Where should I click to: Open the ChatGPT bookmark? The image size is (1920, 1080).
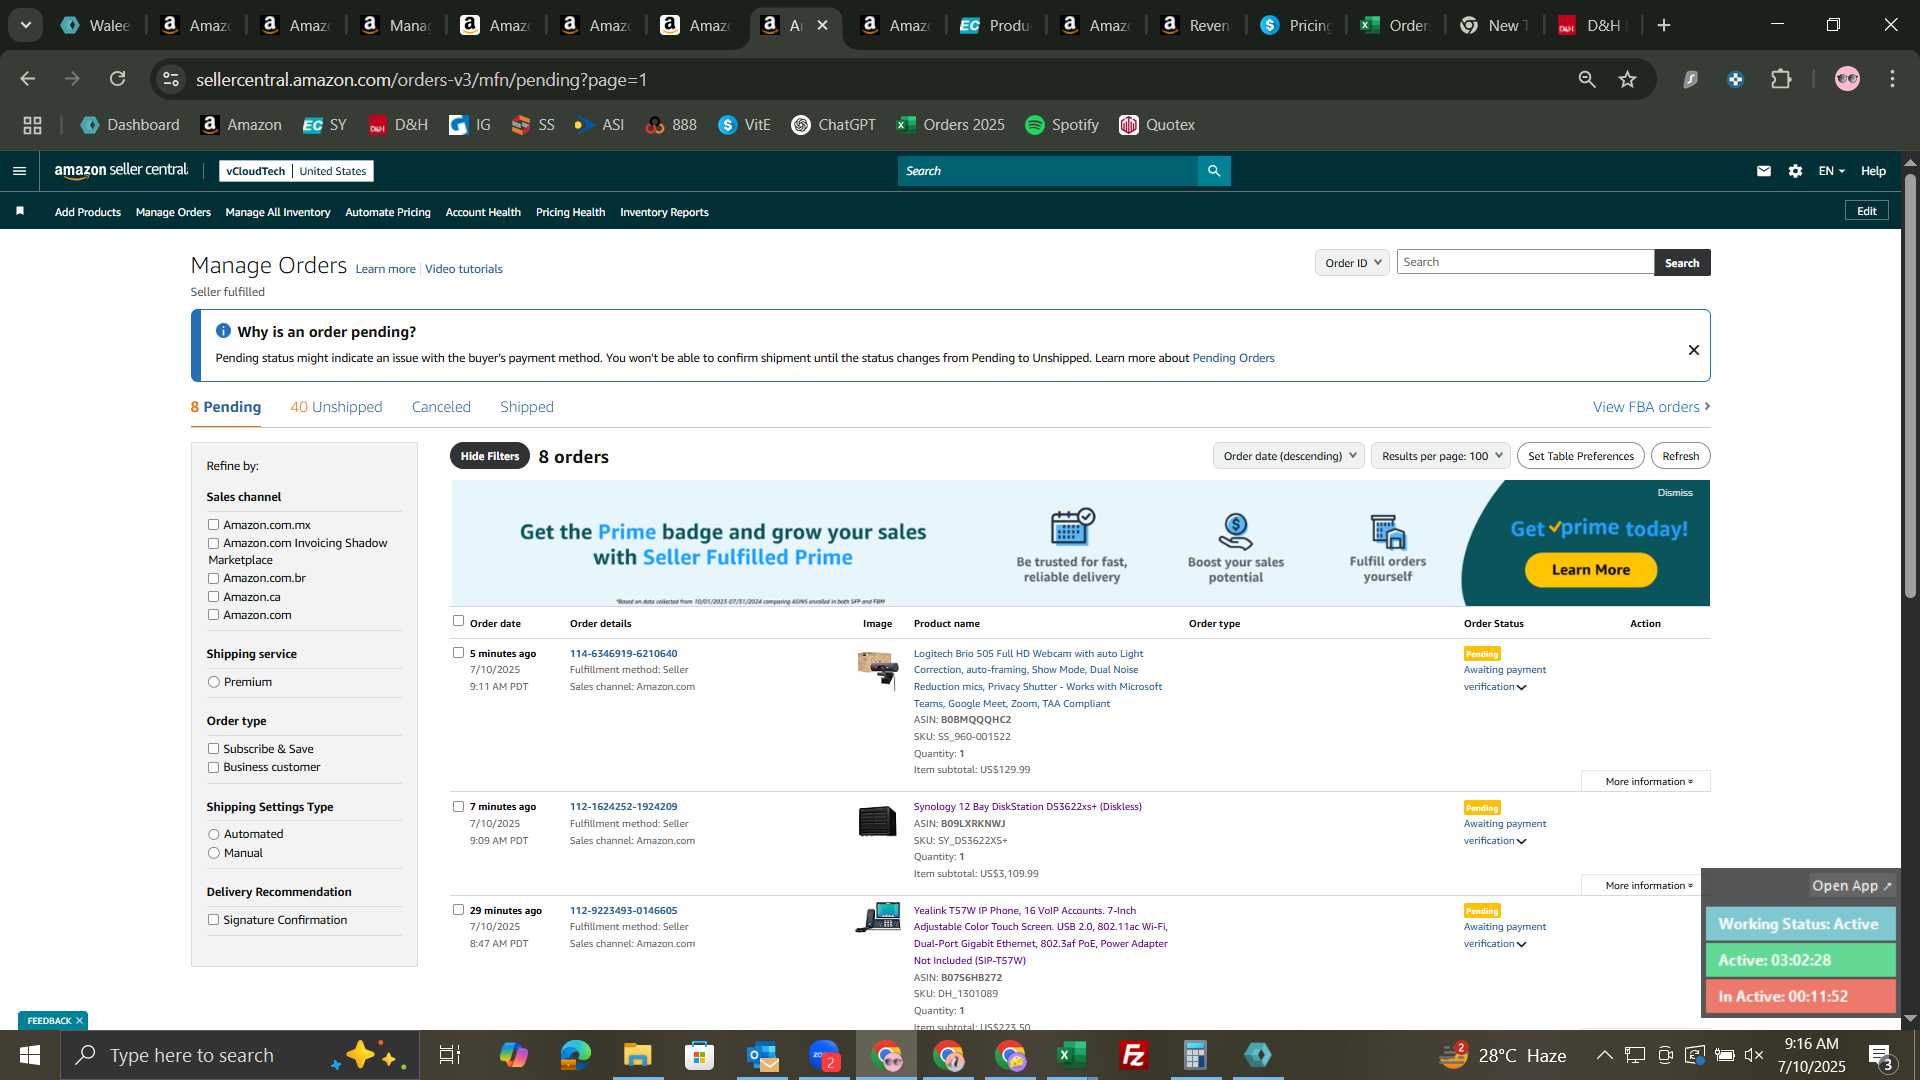(x=833, y=125)
